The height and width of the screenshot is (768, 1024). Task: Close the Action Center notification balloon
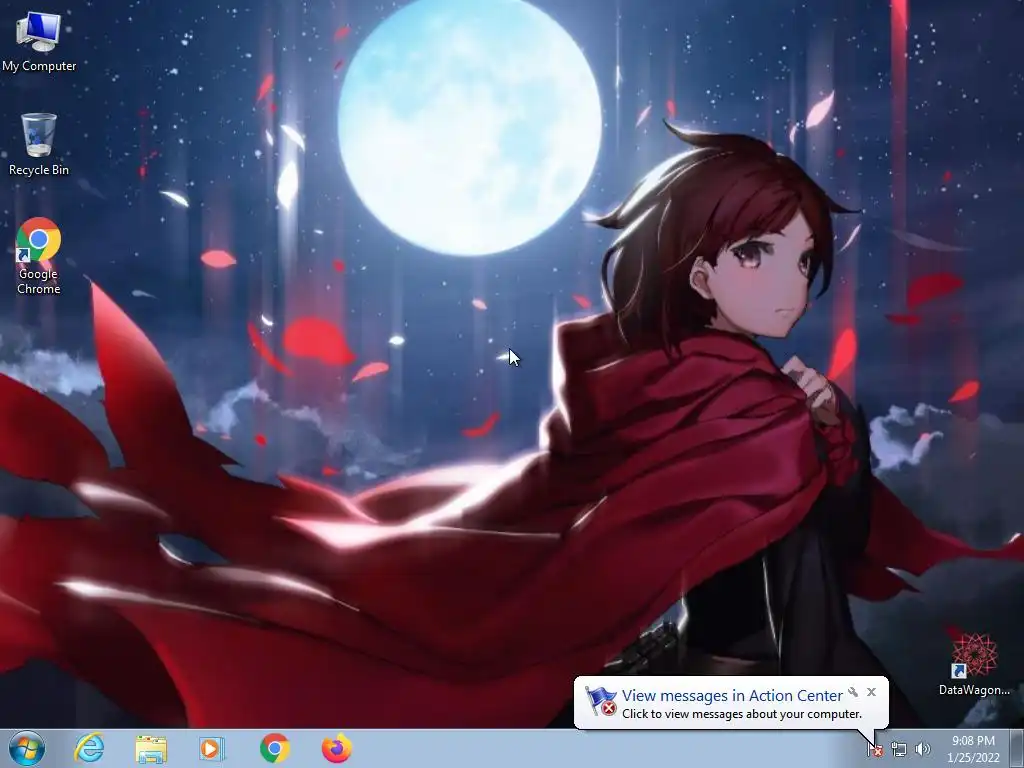coord(871,692)
